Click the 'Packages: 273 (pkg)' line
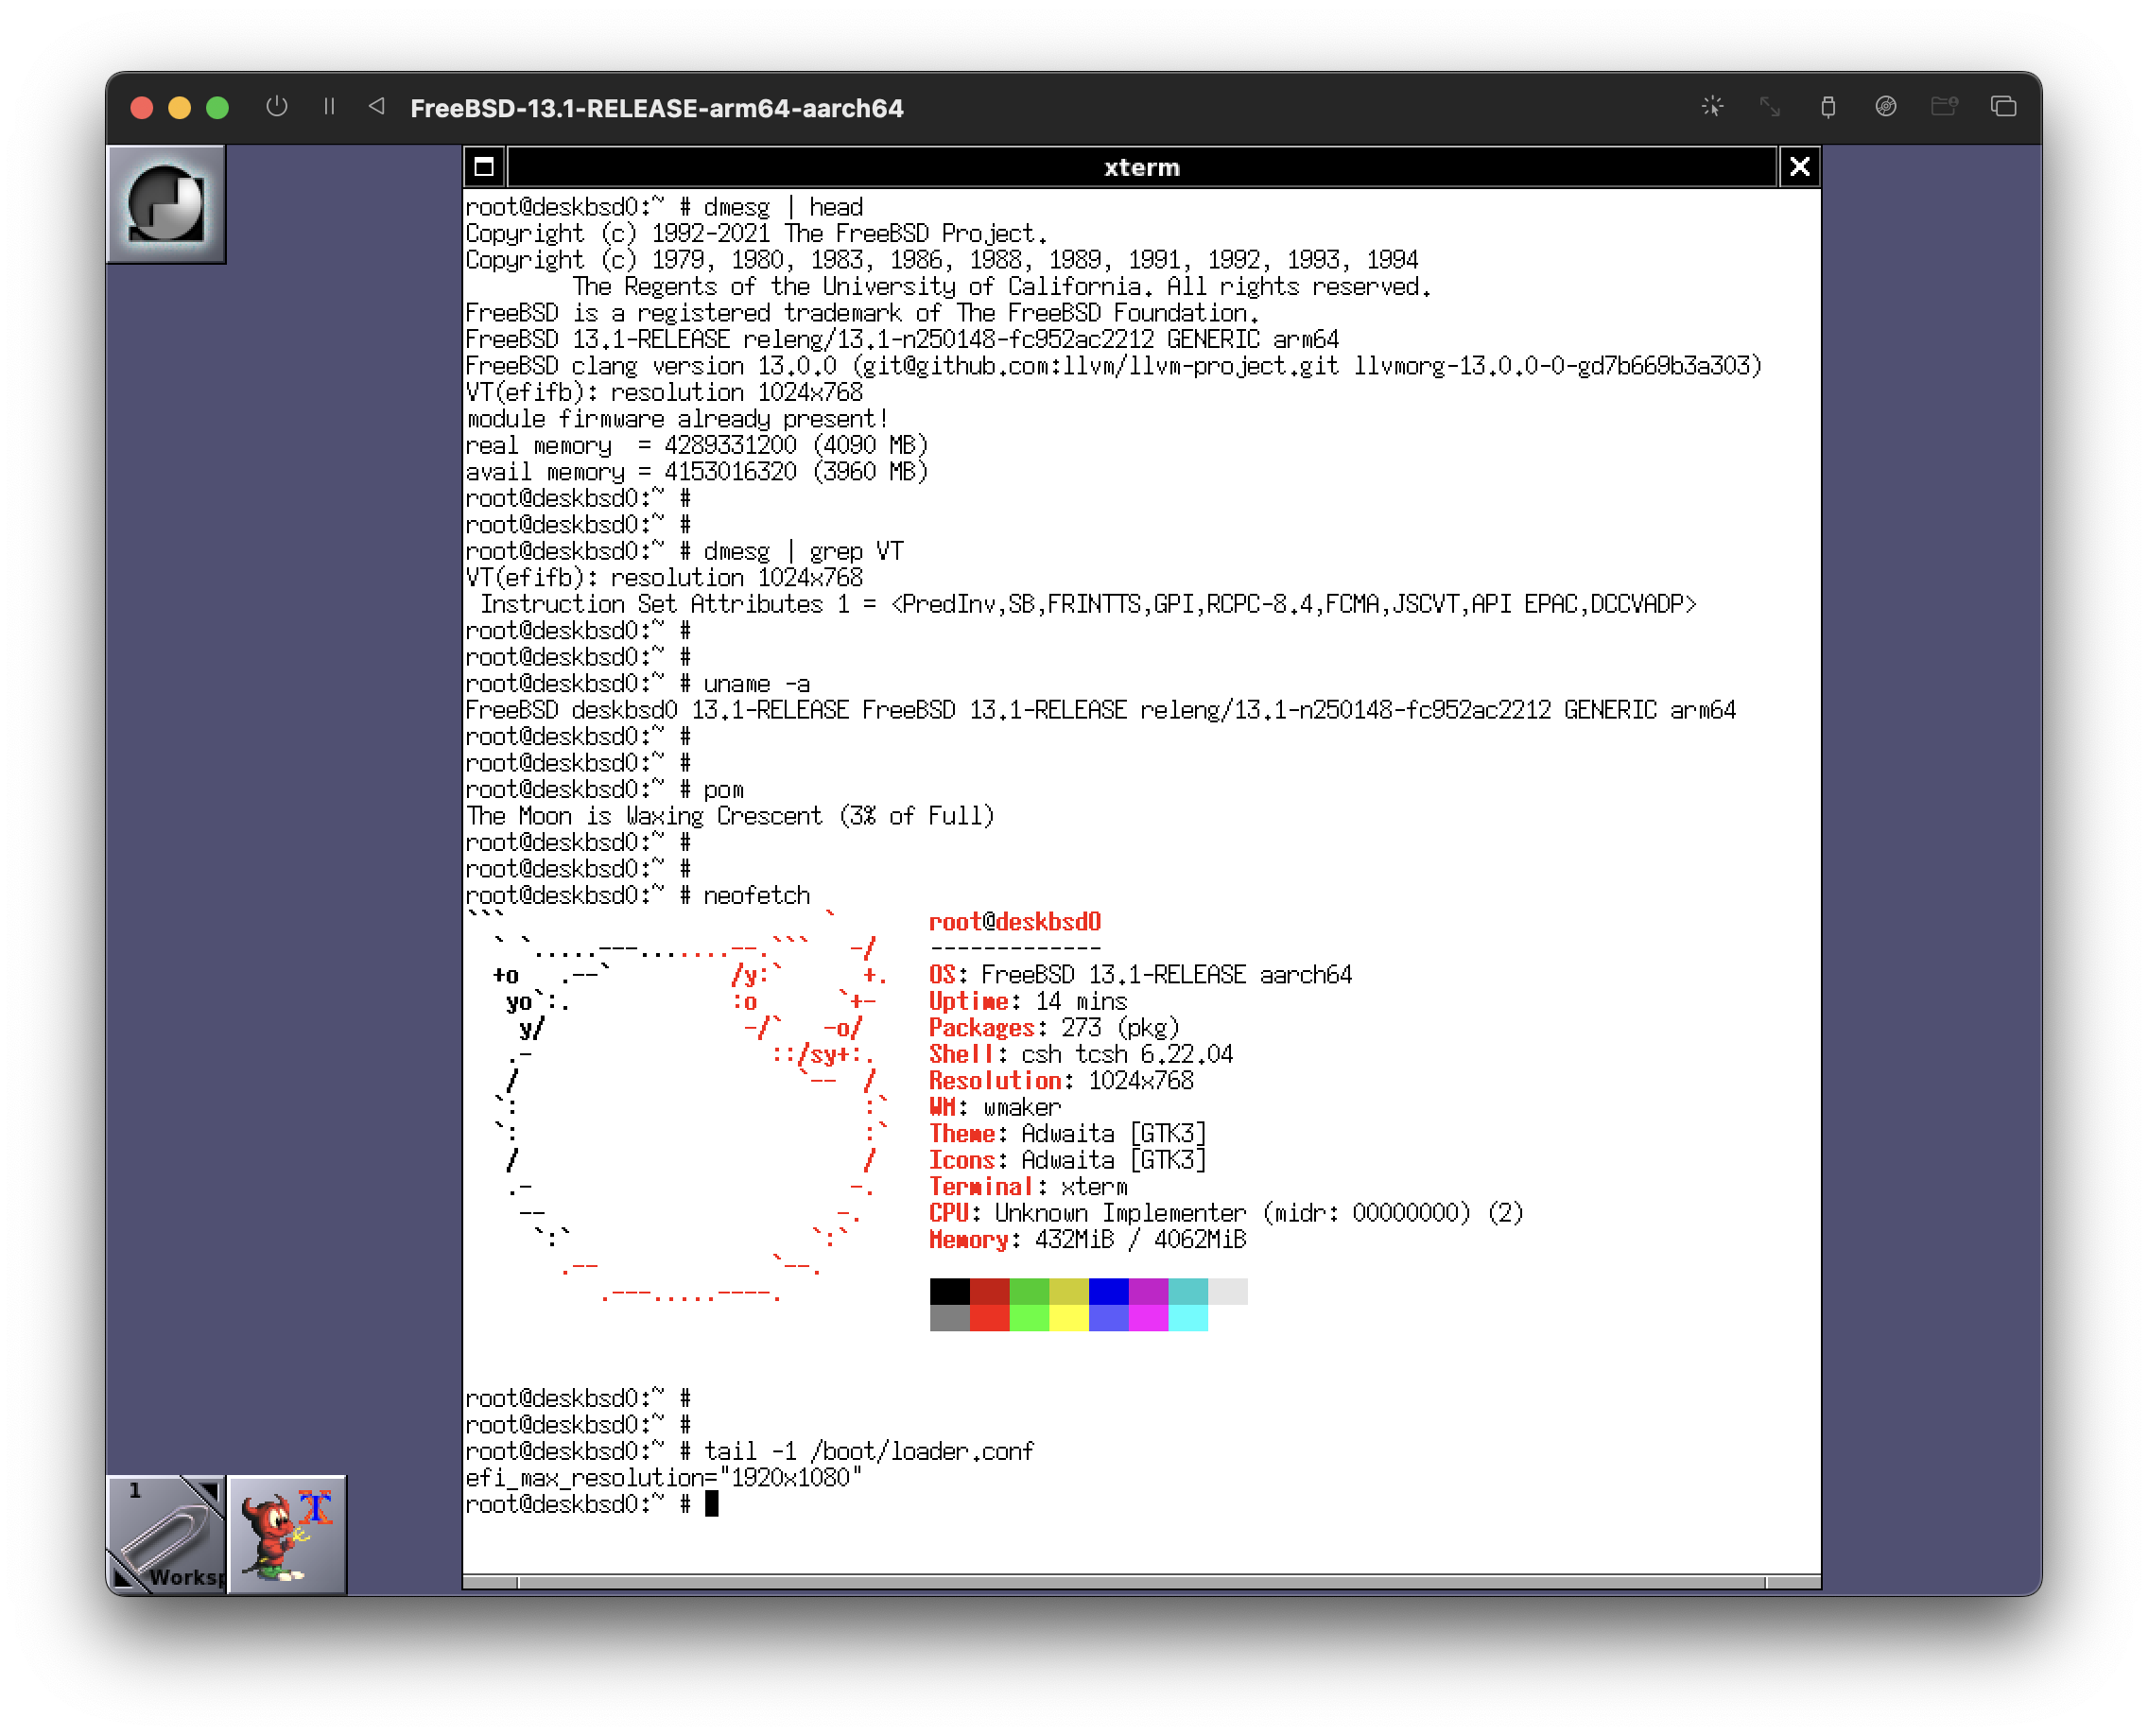The width and height of the screenshot is (2148, 1736). (x=1054, y=1028)
